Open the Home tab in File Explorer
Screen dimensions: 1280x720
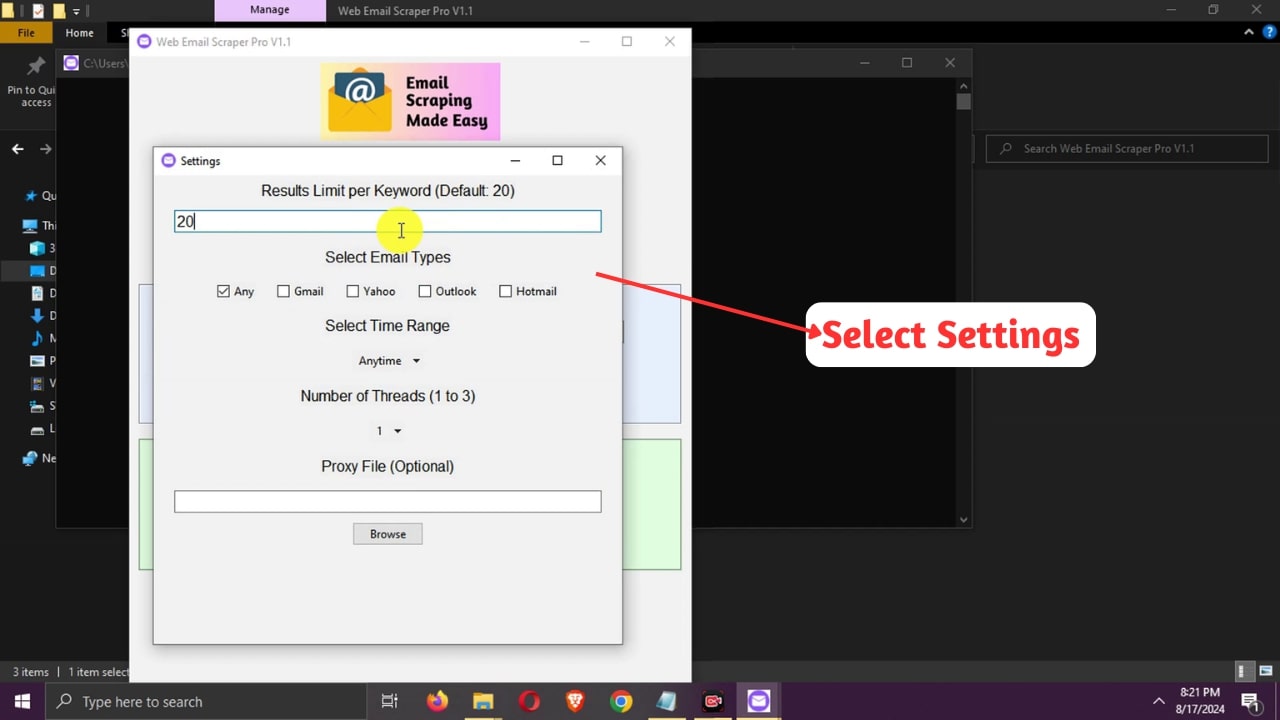click(79, 33)
